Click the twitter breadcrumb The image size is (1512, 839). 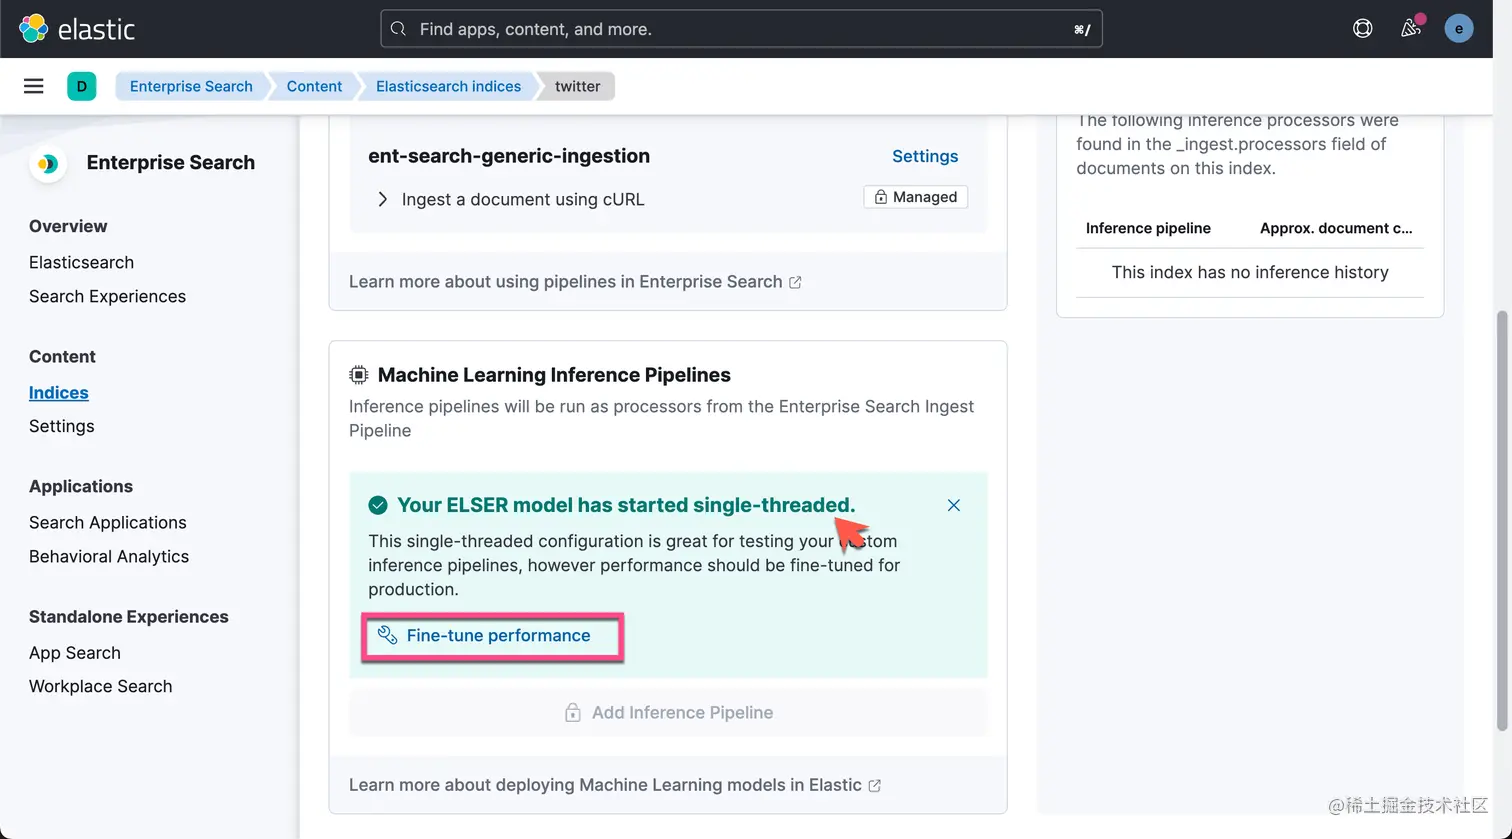click(578, 86)
